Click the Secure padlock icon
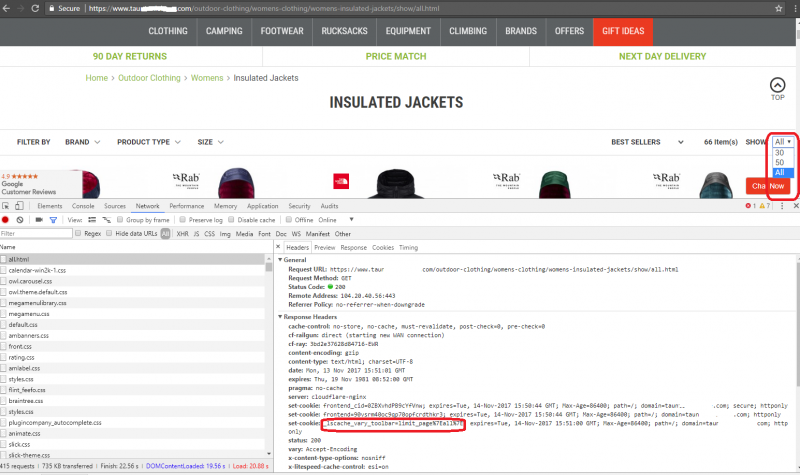Image resolution: width=800 pixels, height=475 pixels. [x=51, y=8]
